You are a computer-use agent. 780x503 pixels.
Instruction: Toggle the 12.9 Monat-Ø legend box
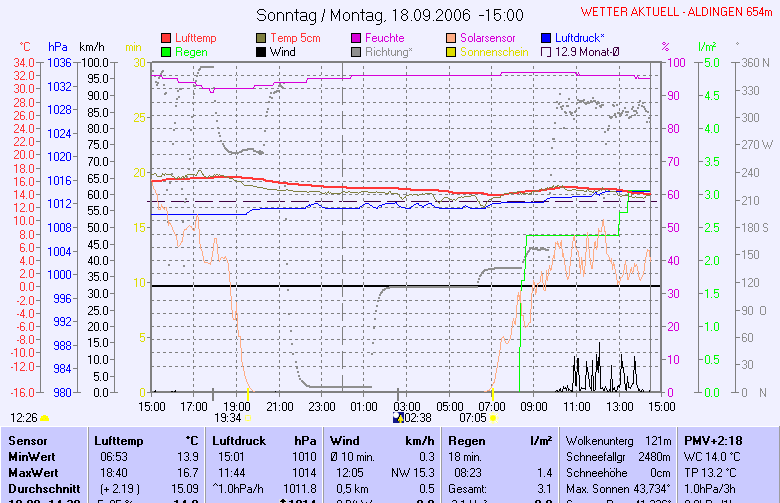tap(546, 51)
